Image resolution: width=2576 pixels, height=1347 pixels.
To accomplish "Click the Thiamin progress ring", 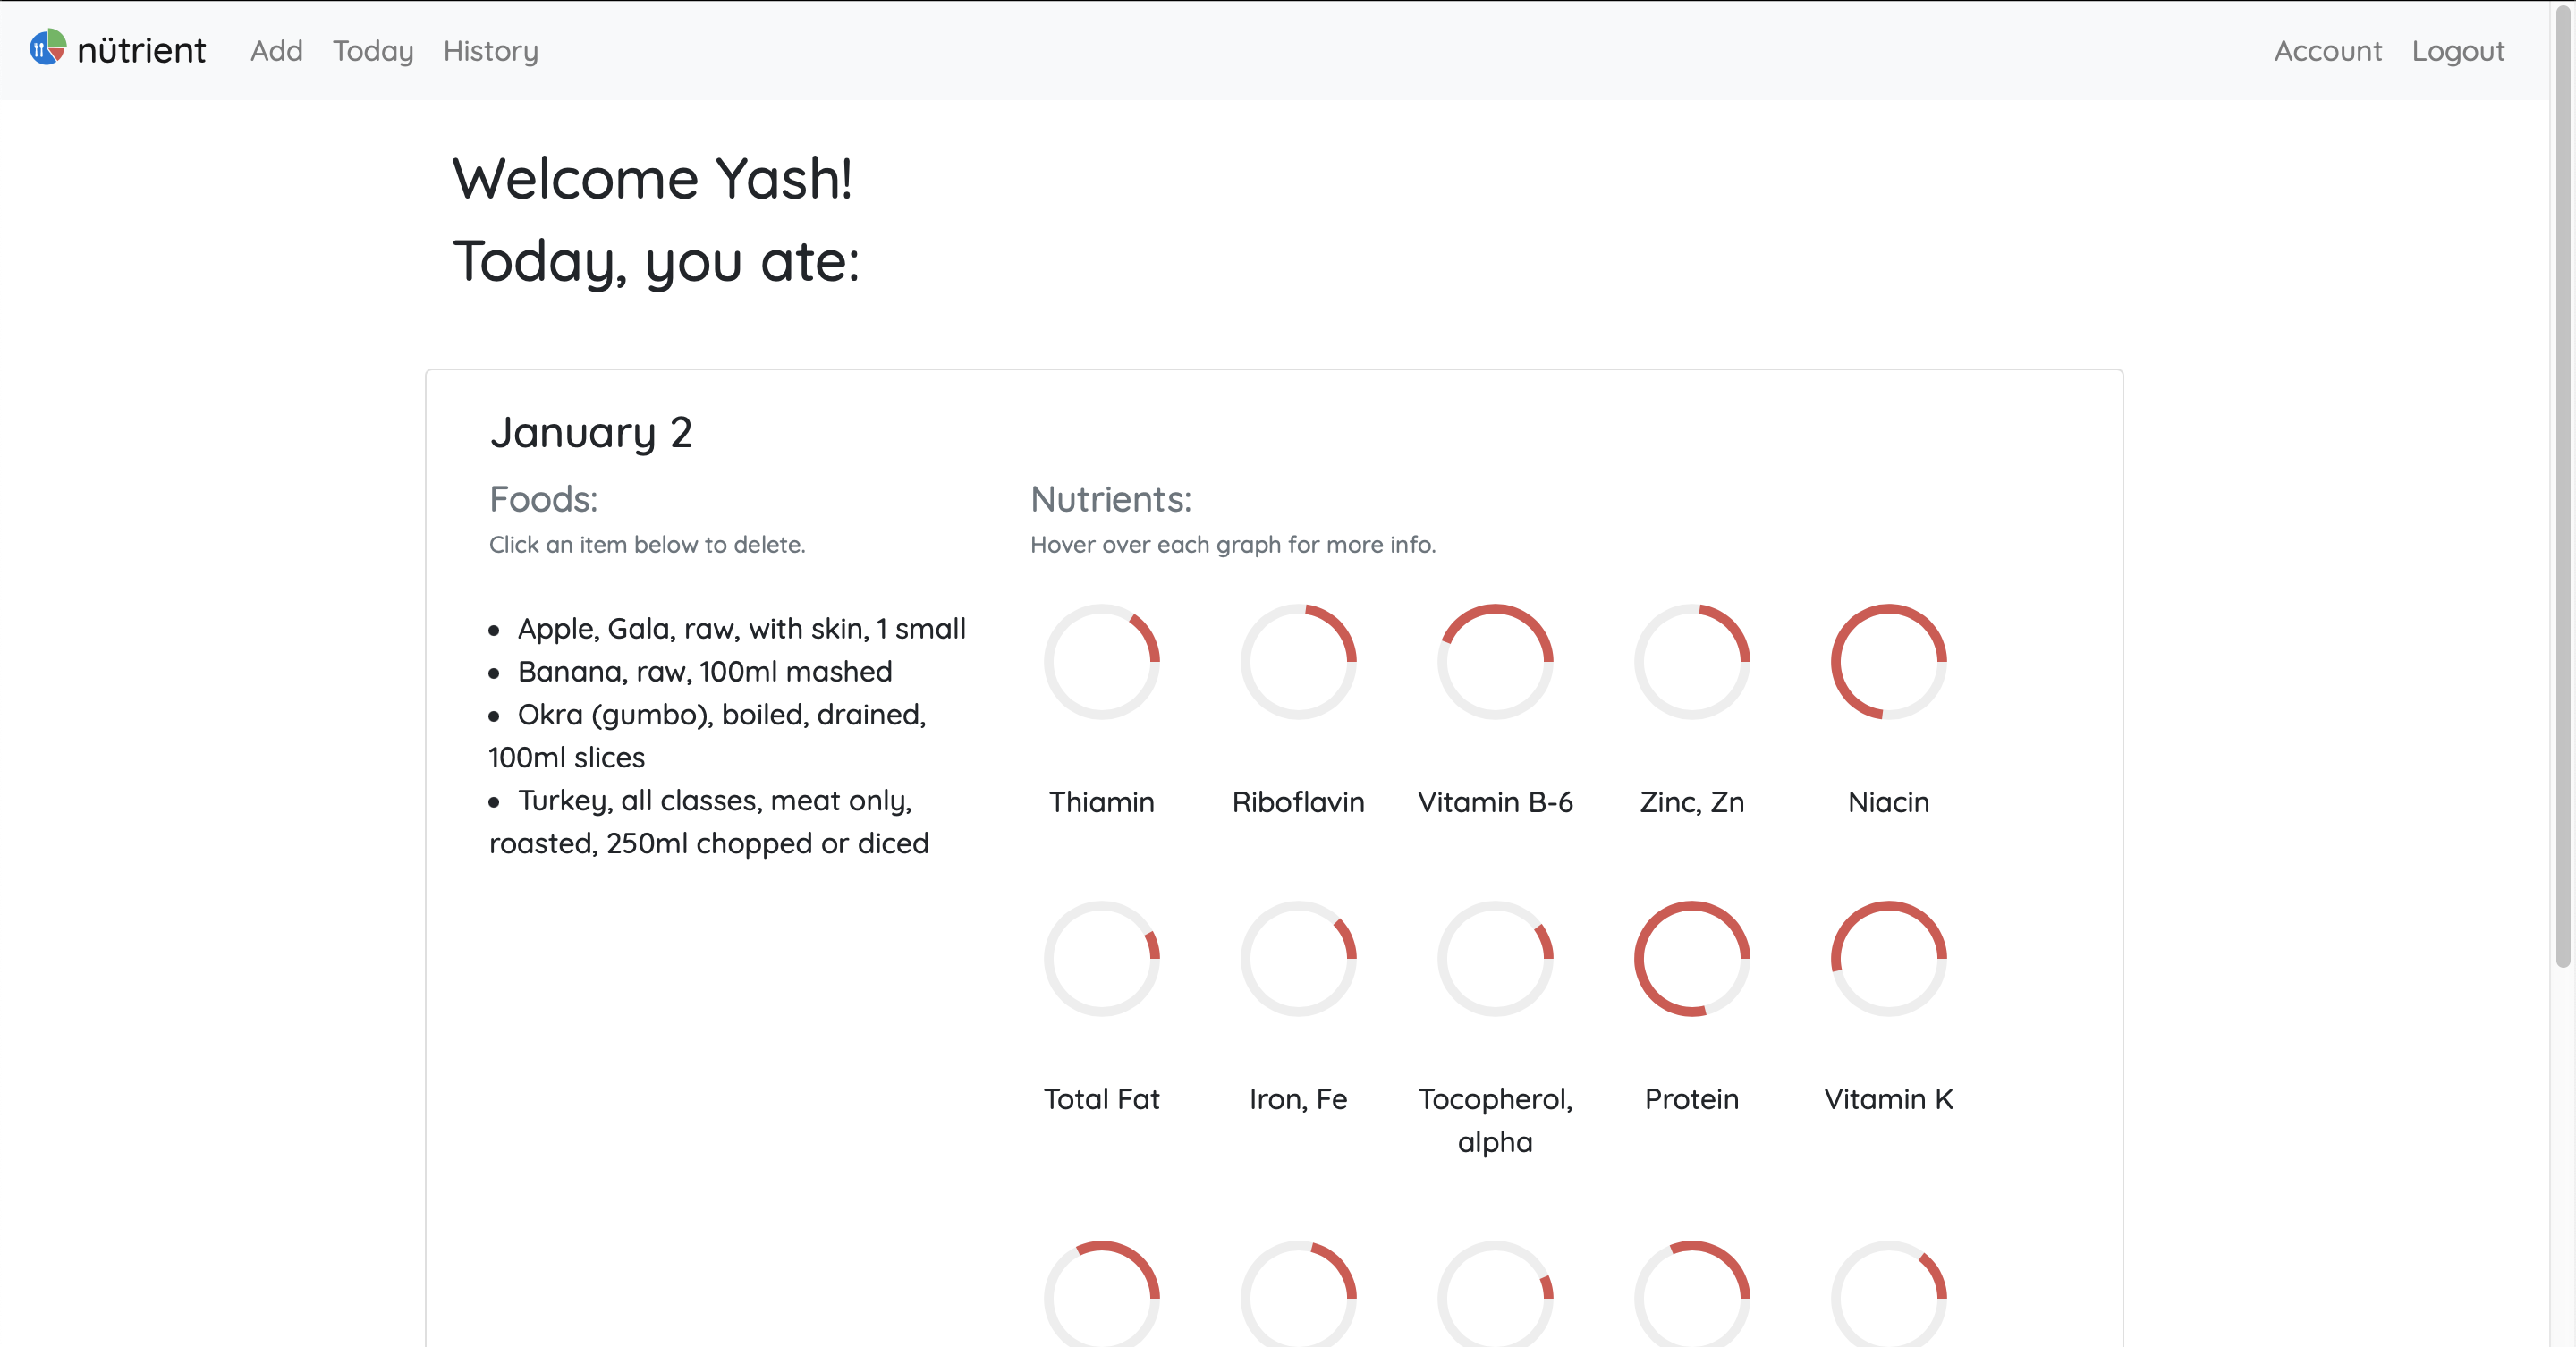I will 1102,661.
